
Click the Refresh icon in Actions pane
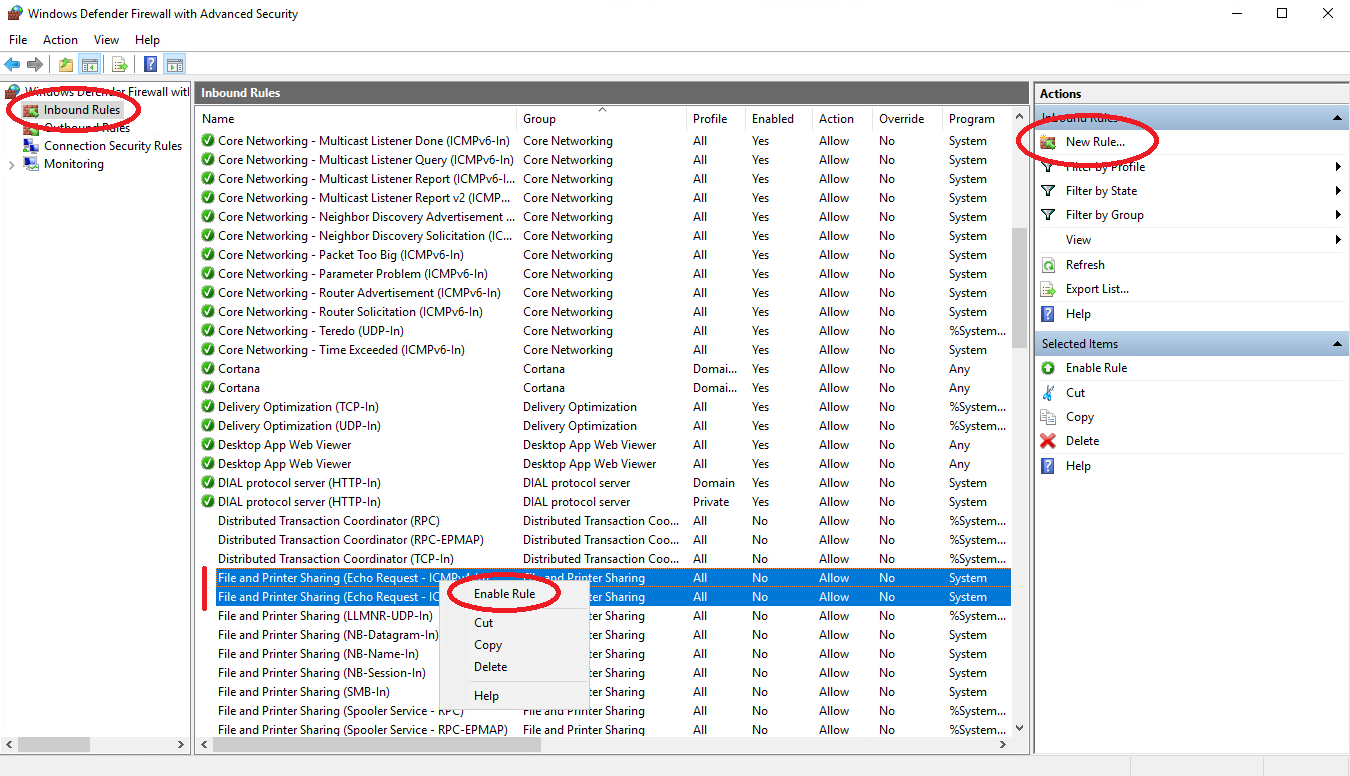[1048, 265]
